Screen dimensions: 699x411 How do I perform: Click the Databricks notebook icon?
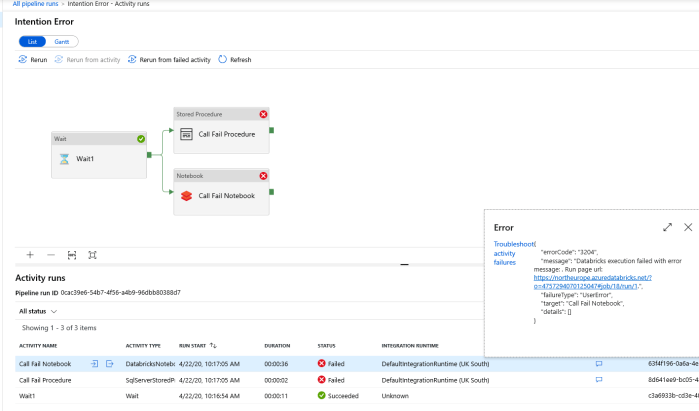click(186, 196)
